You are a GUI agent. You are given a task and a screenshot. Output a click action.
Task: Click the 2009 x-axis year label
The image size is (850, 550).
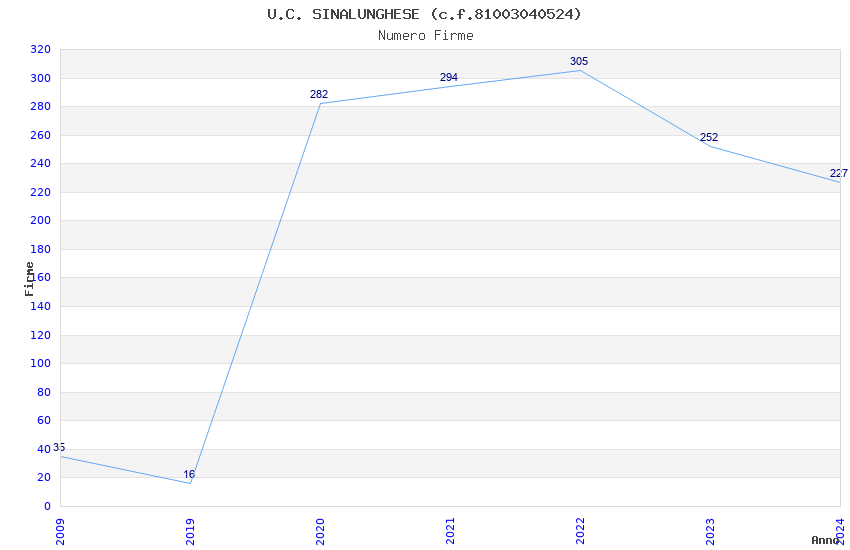pyautogui.click(x=60, y=530)
